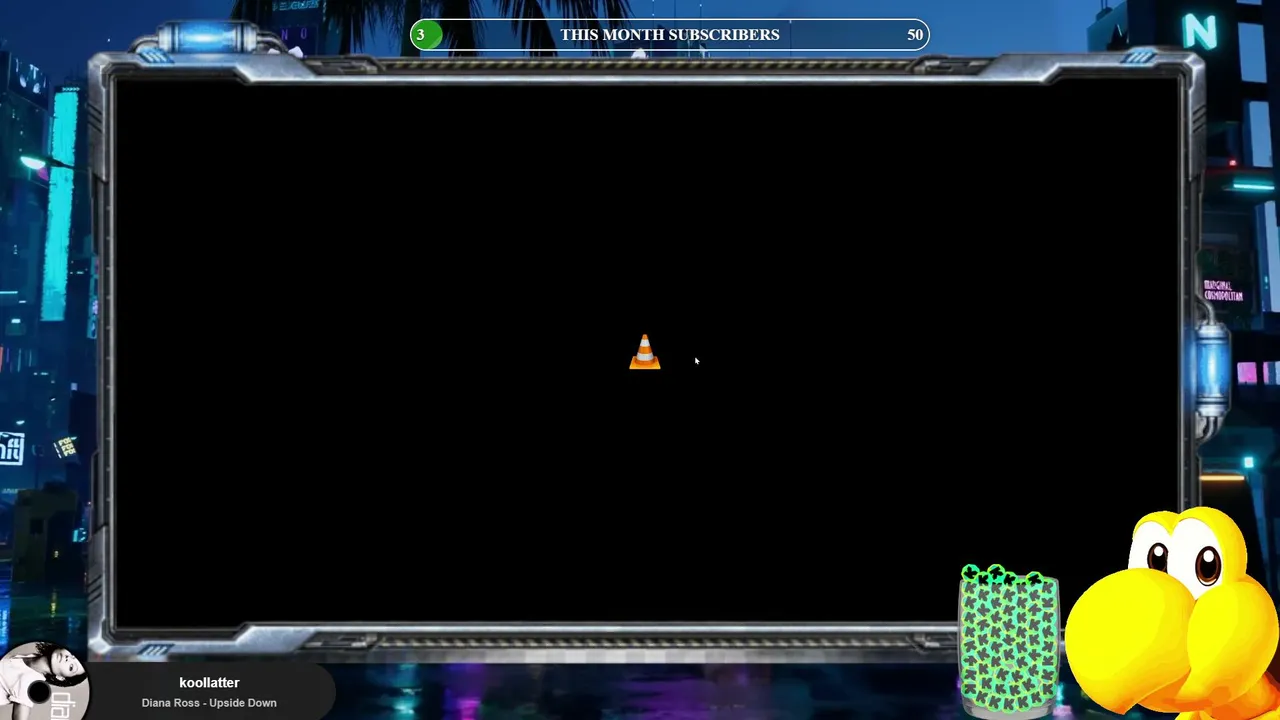This screenshot has height=720, width=1280.
Task: Click the current subscriber count "3"
Action: coord(421,35)
